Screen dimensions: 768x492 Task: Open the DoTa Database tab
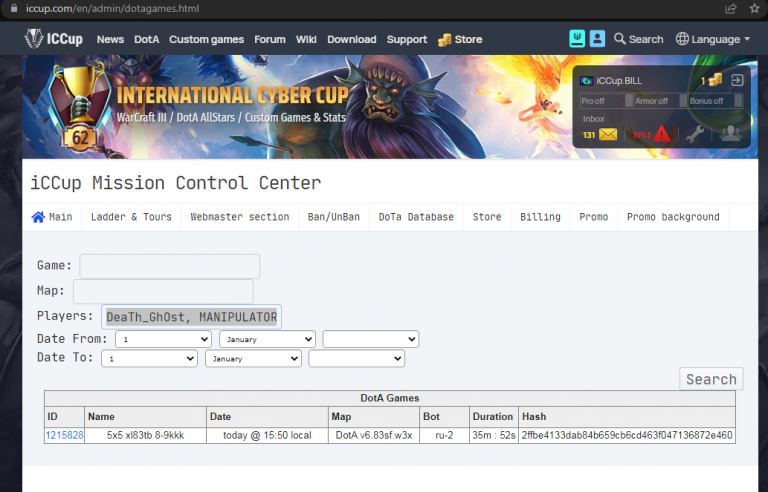[416, 217]
